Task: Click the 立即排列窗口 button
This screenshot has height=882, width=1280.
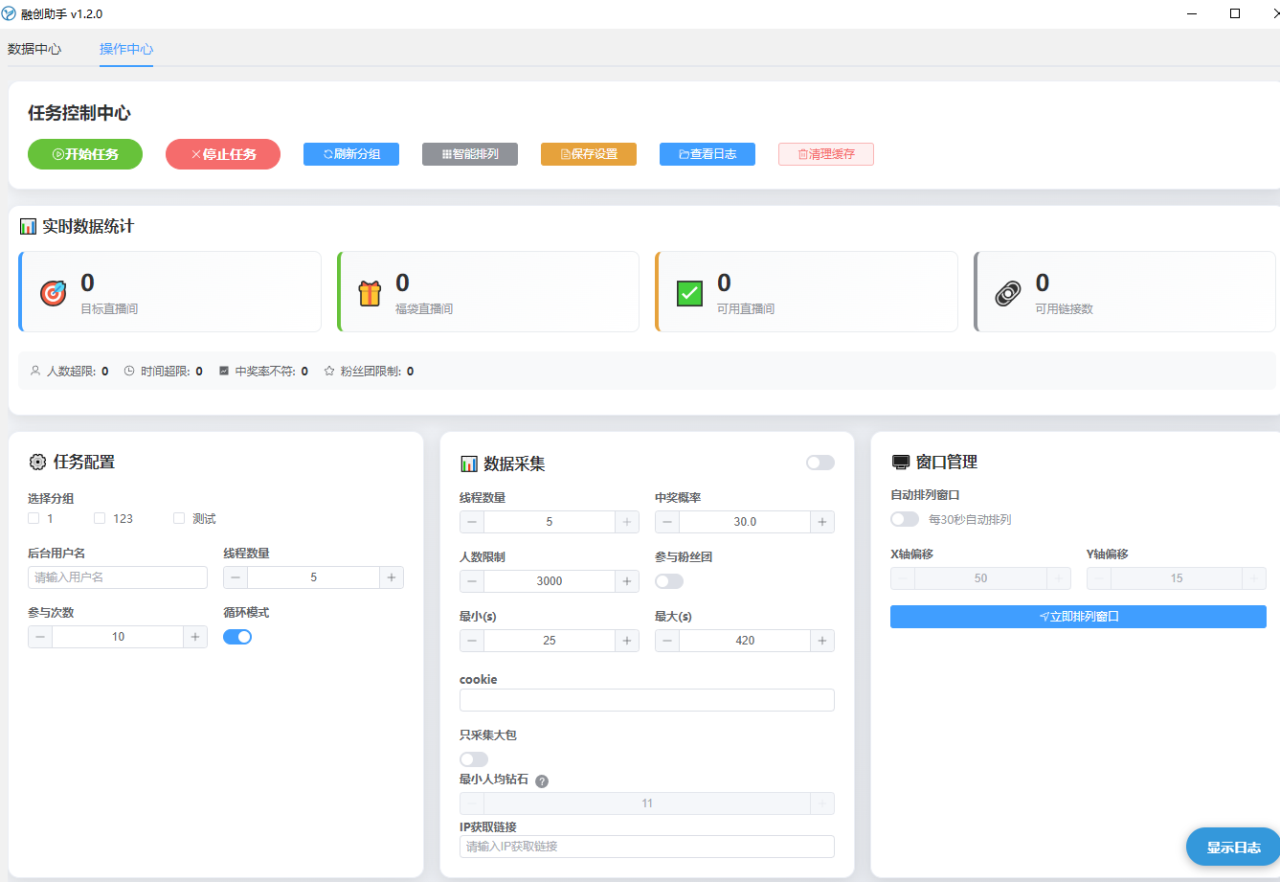Action: click(1078, 617)
